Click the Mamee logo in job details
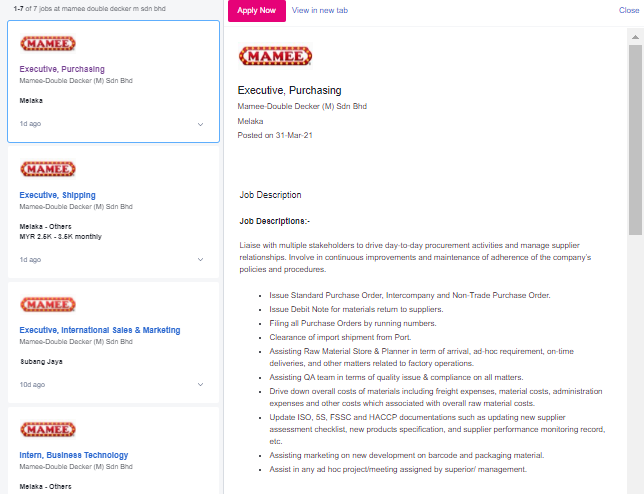This screenshot has width=644, height=494. [275, 56]
